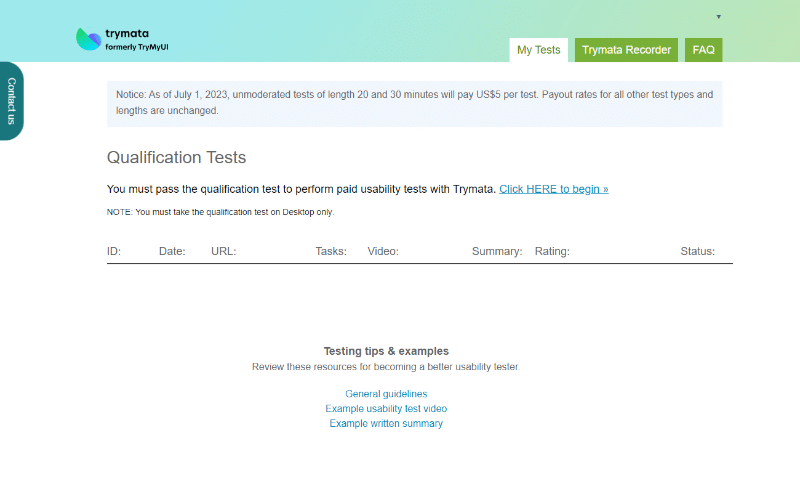800x494 pixels.
Task: Click the trymata formerly TryMyUI wordmark
Action: (137, 40)
